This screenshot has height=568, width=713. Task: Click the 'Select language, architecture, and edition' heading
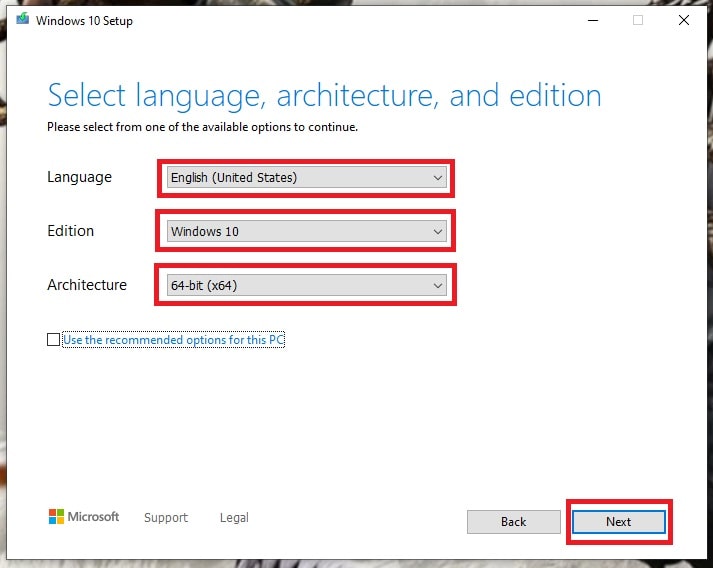pos(324,96)
